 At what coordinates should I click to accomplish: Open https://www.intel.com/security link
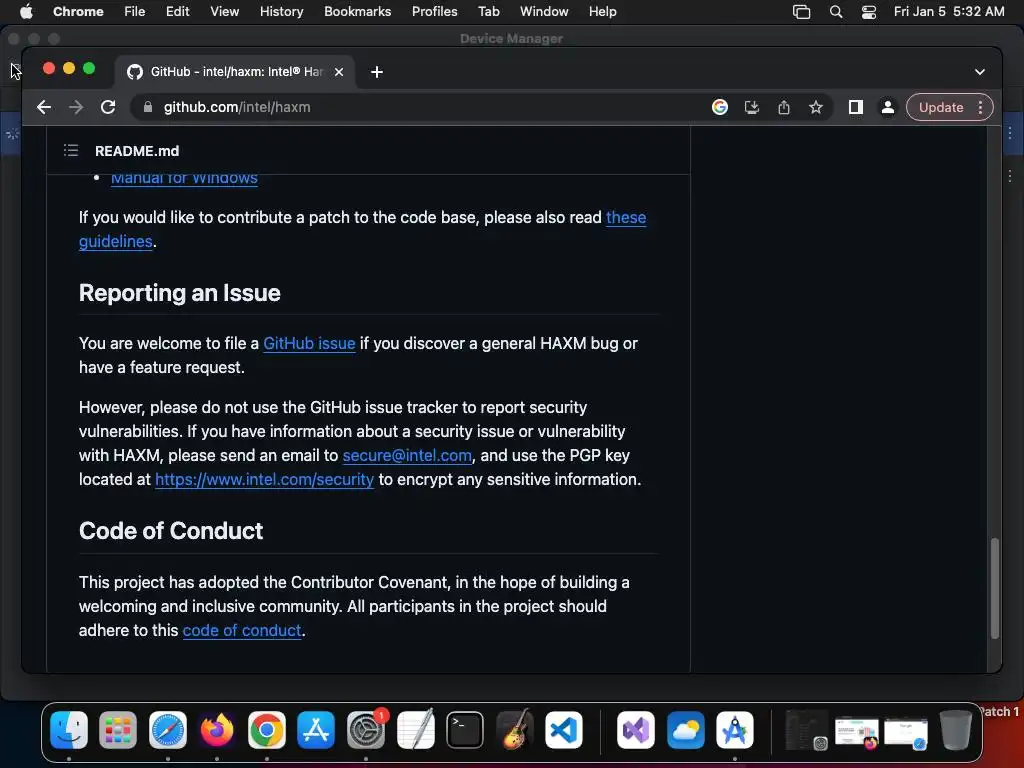(x=264, y=479)
